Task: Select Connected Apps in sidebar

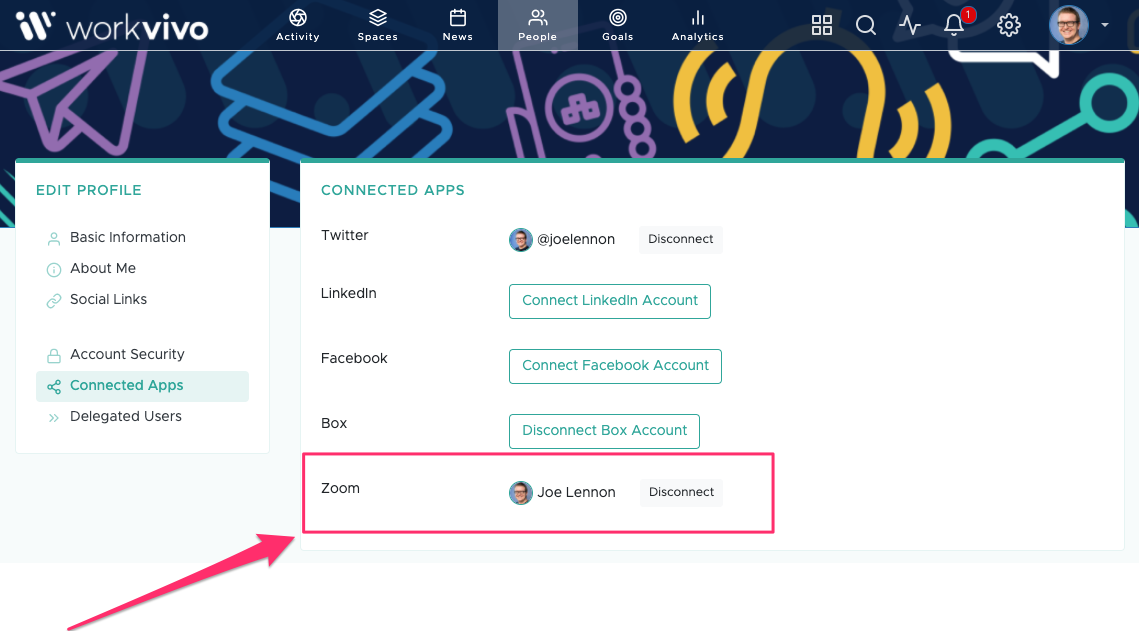Action: tap(142, 386)
